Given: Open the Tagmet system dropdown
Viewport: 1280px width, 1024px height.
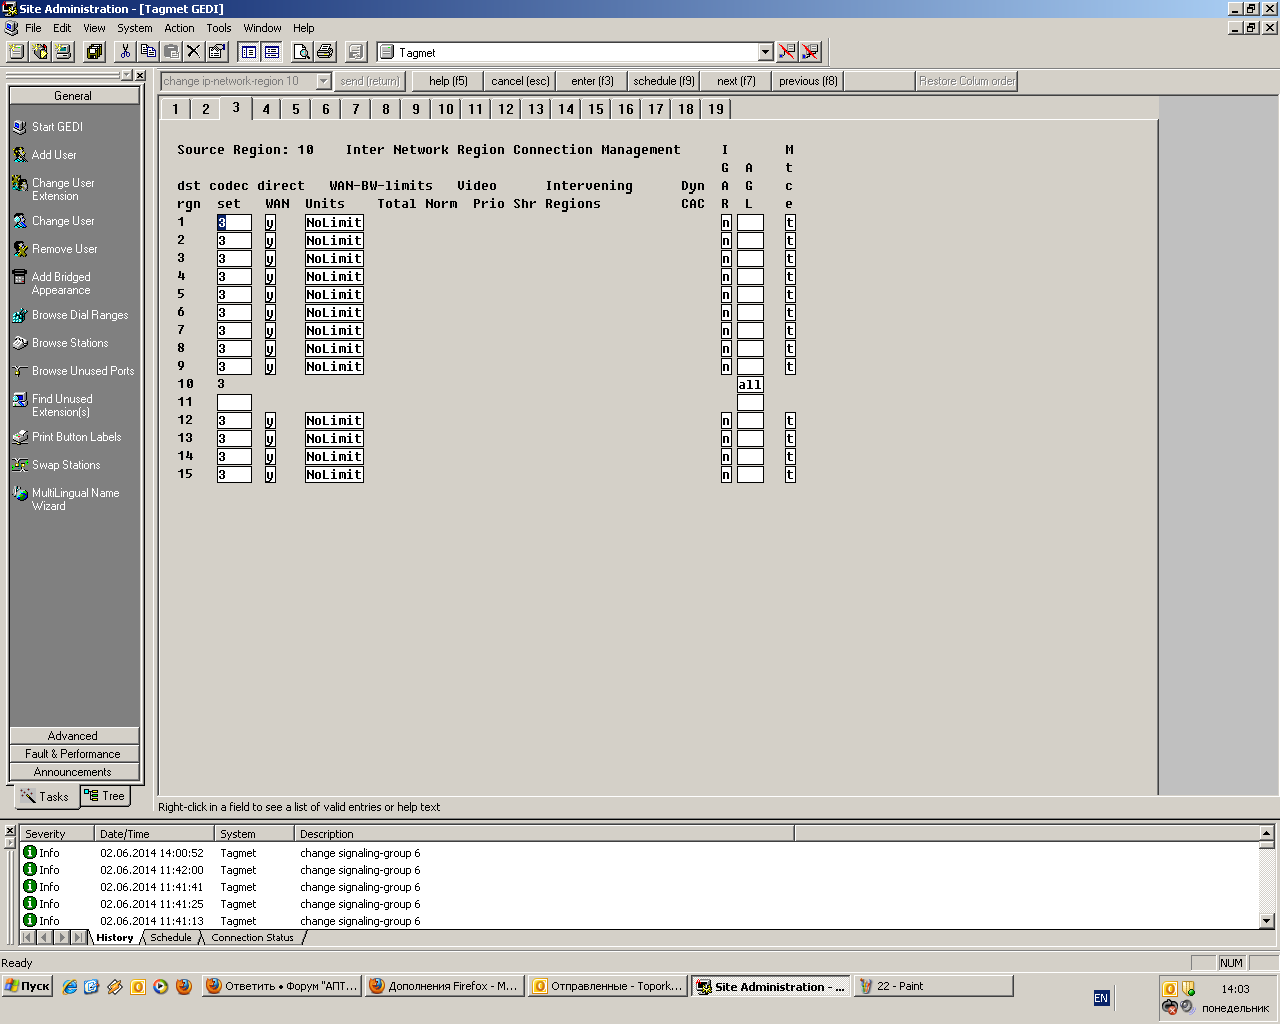Looking at the screenshot, I should coord(766,52).
